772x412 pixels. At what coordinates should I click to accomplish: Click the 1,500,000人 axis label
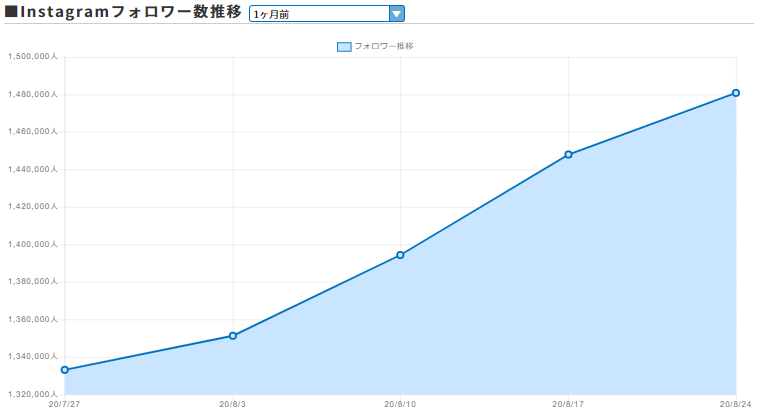[33, 57]
